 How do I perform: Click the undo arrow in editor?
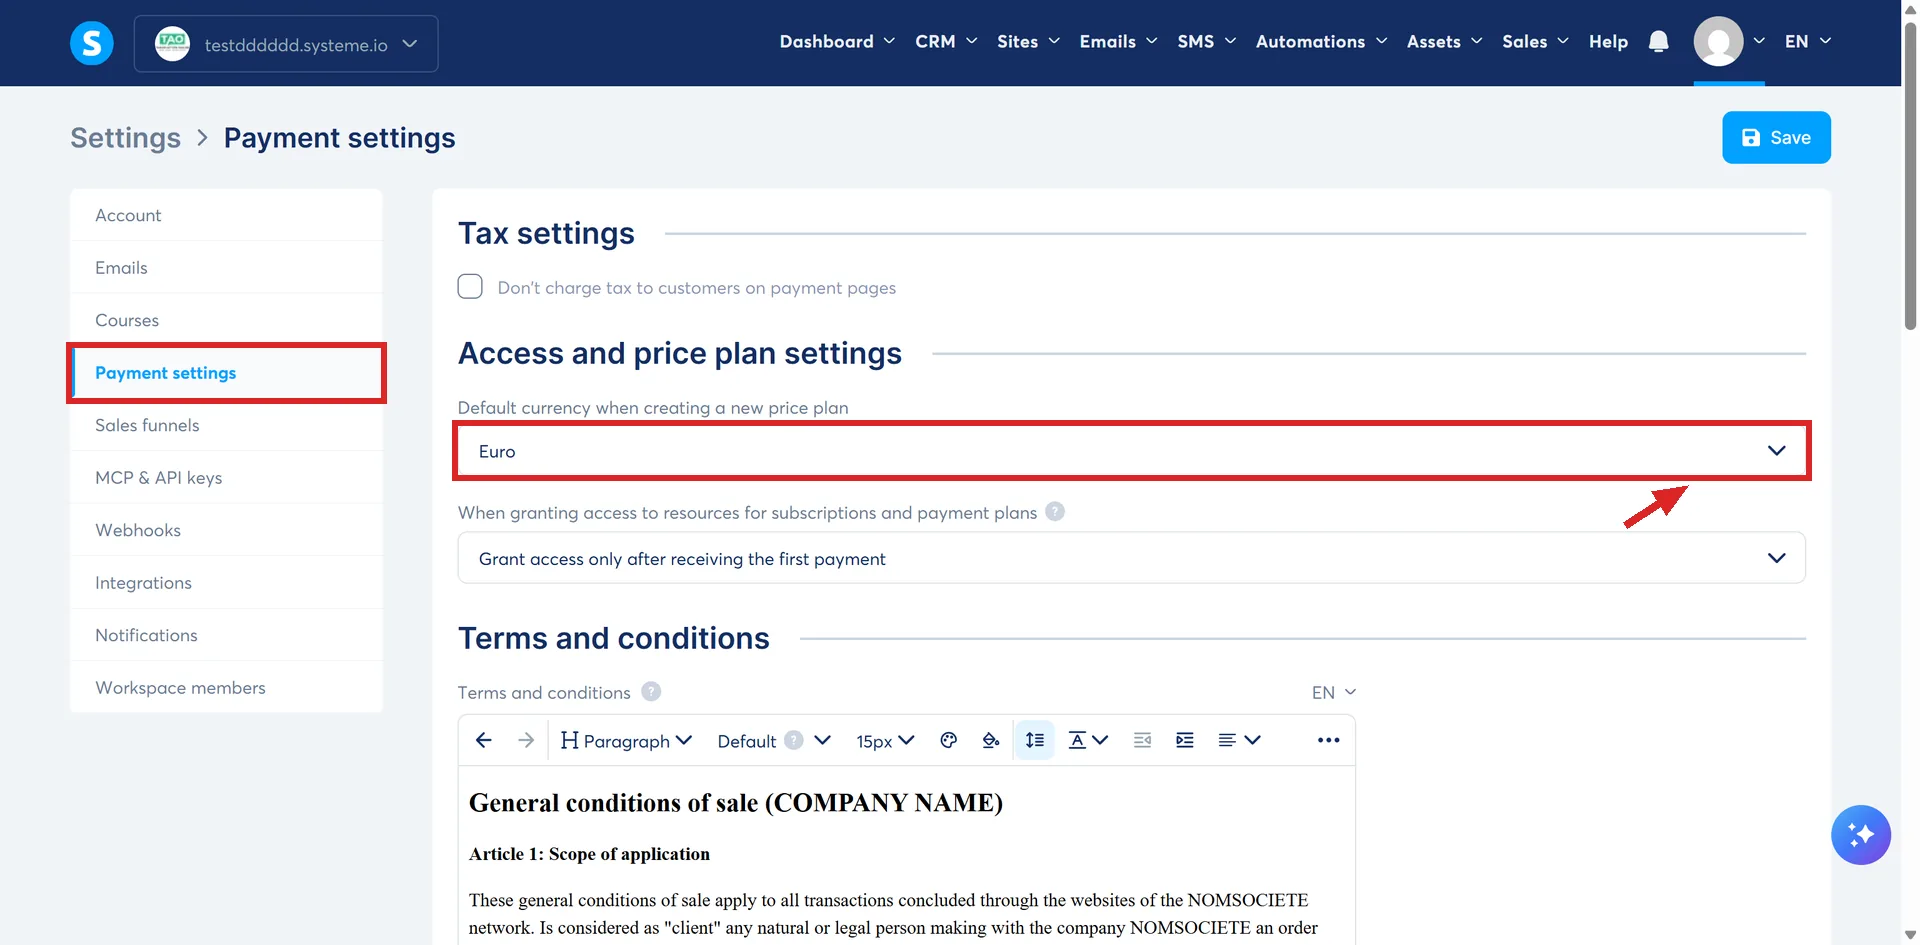click(x=484, y=740)
